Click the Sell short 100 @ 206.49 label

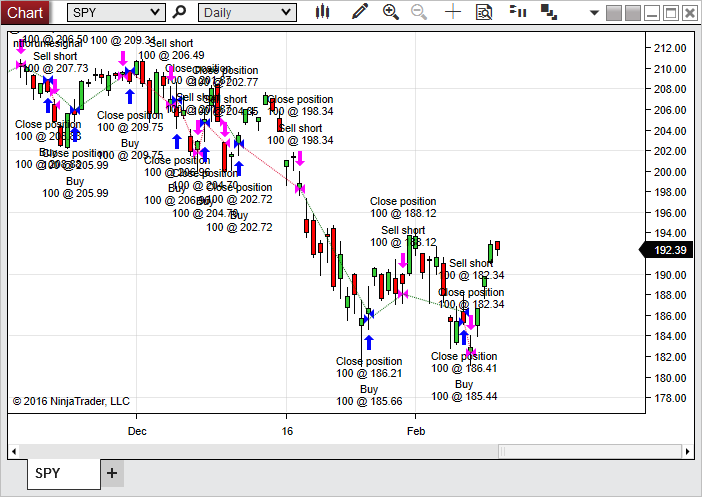coord(171,49)
